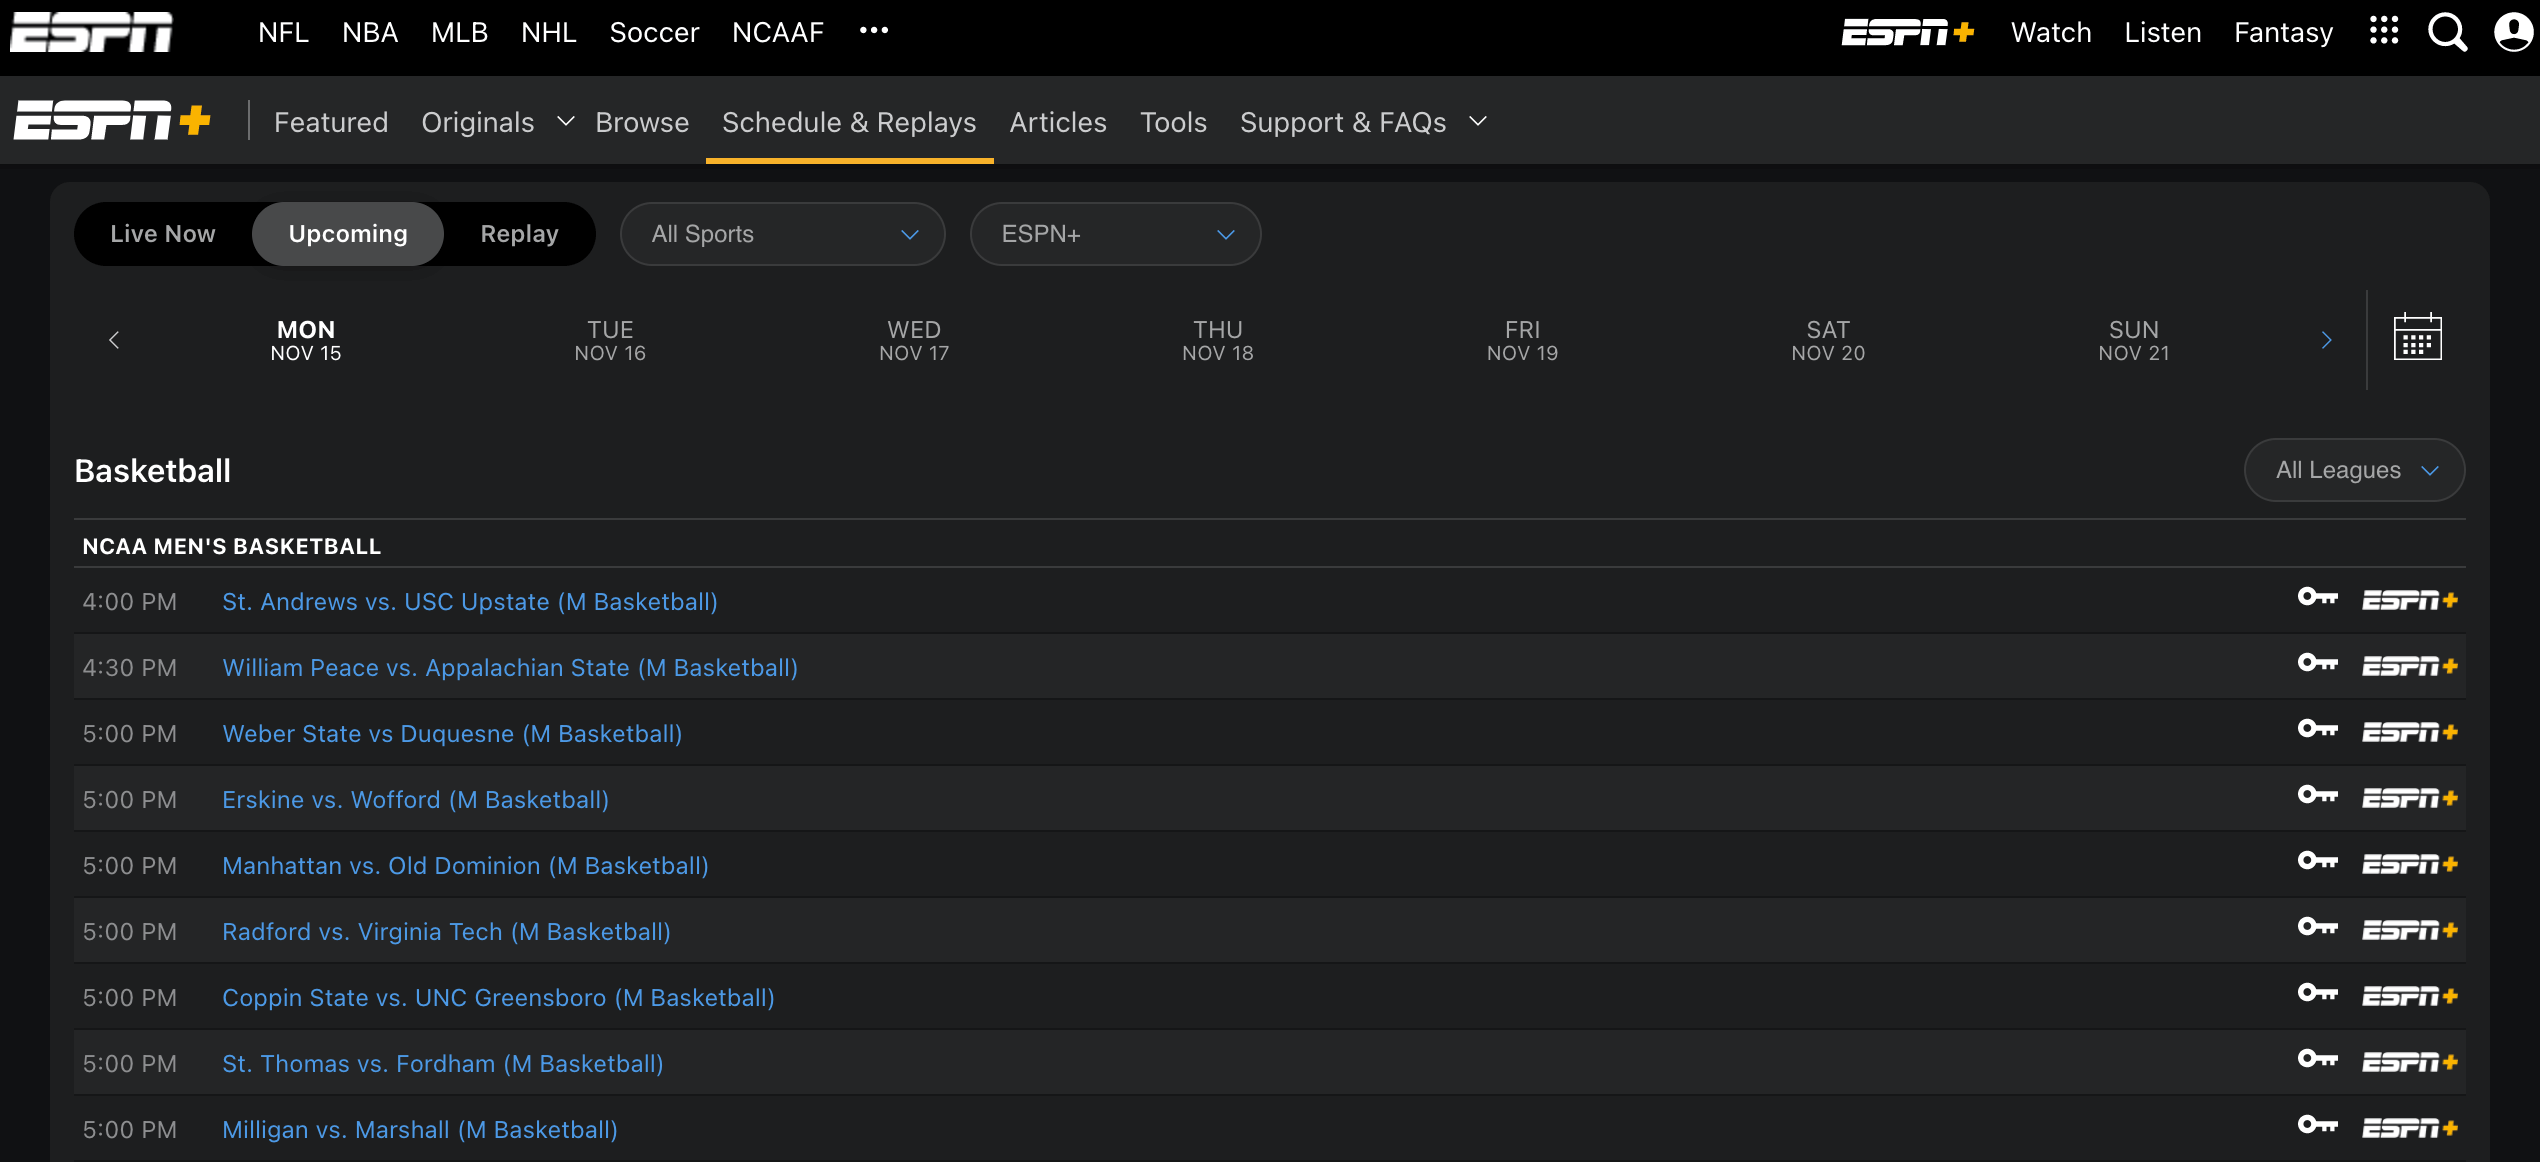Go to the NBA section

[369, 31]
